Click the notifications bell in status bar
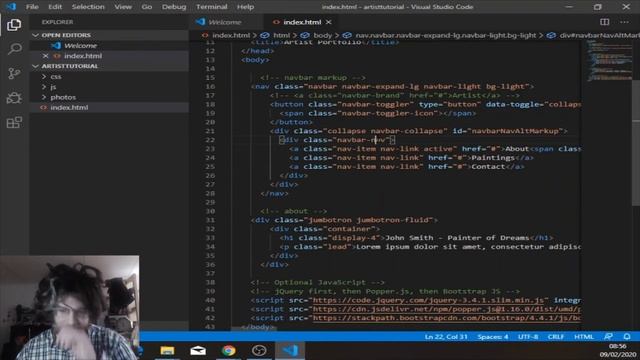 [627, 337]
